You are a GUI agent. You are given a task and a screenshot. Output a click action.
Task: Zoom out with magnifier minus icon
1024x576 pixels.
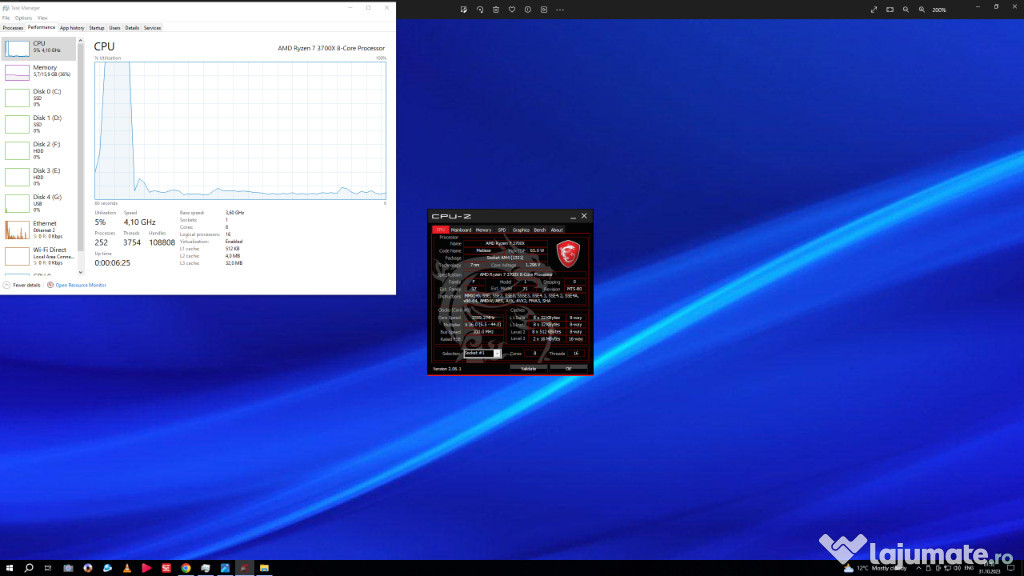click(x=906, y=9)
